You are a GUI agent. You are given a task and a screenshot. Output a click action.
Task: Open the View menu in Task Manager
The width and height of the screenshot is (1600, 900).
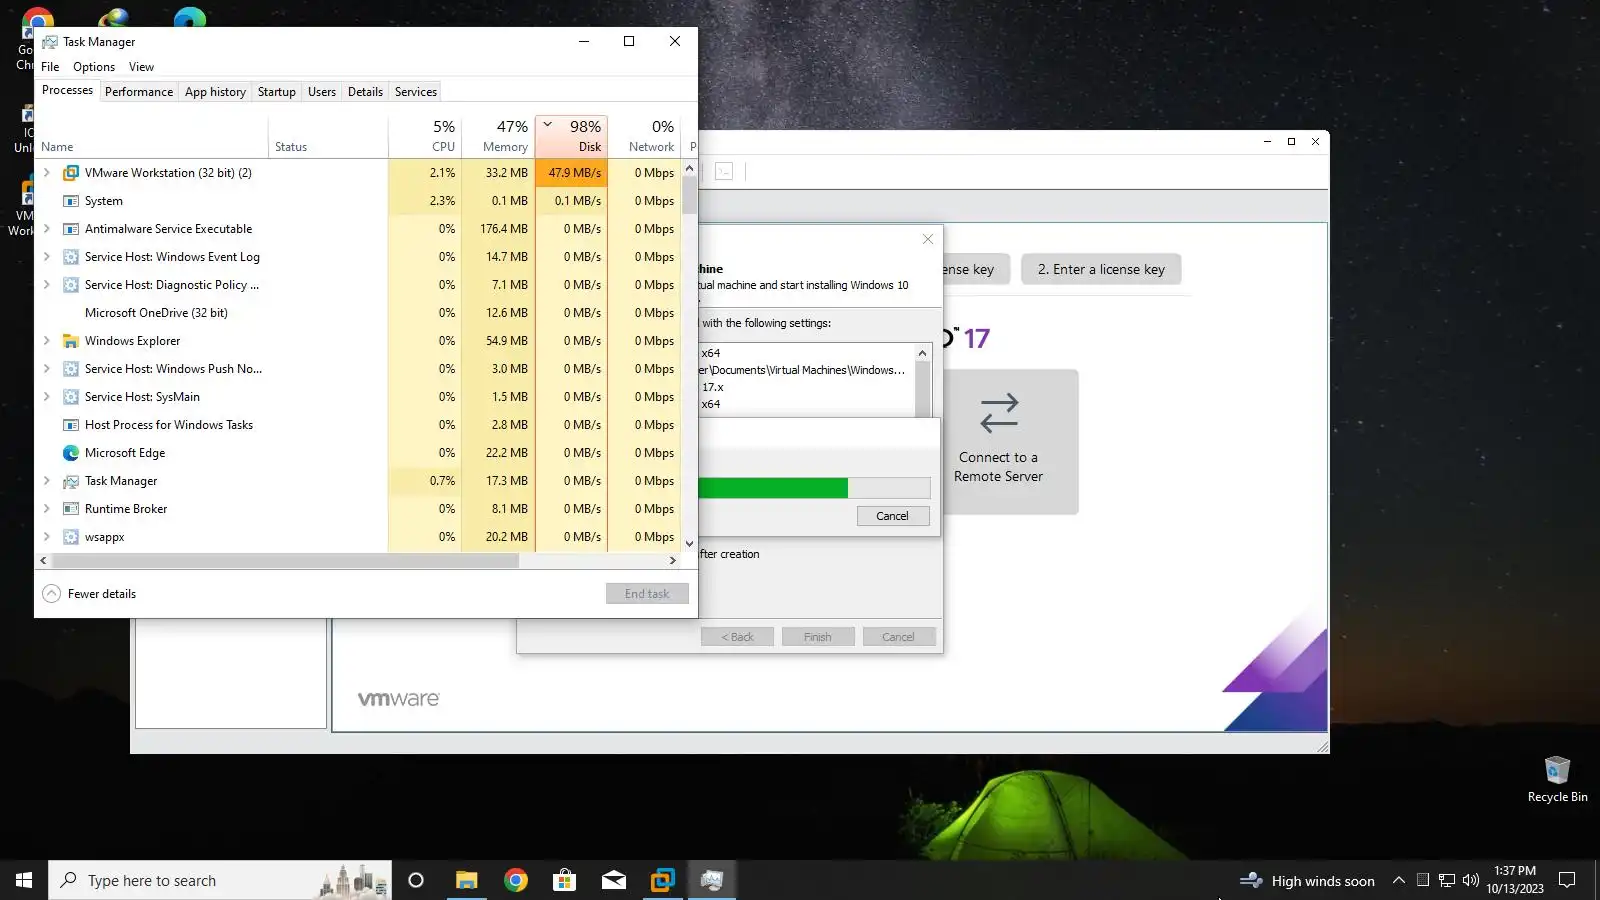click(141, 67)
